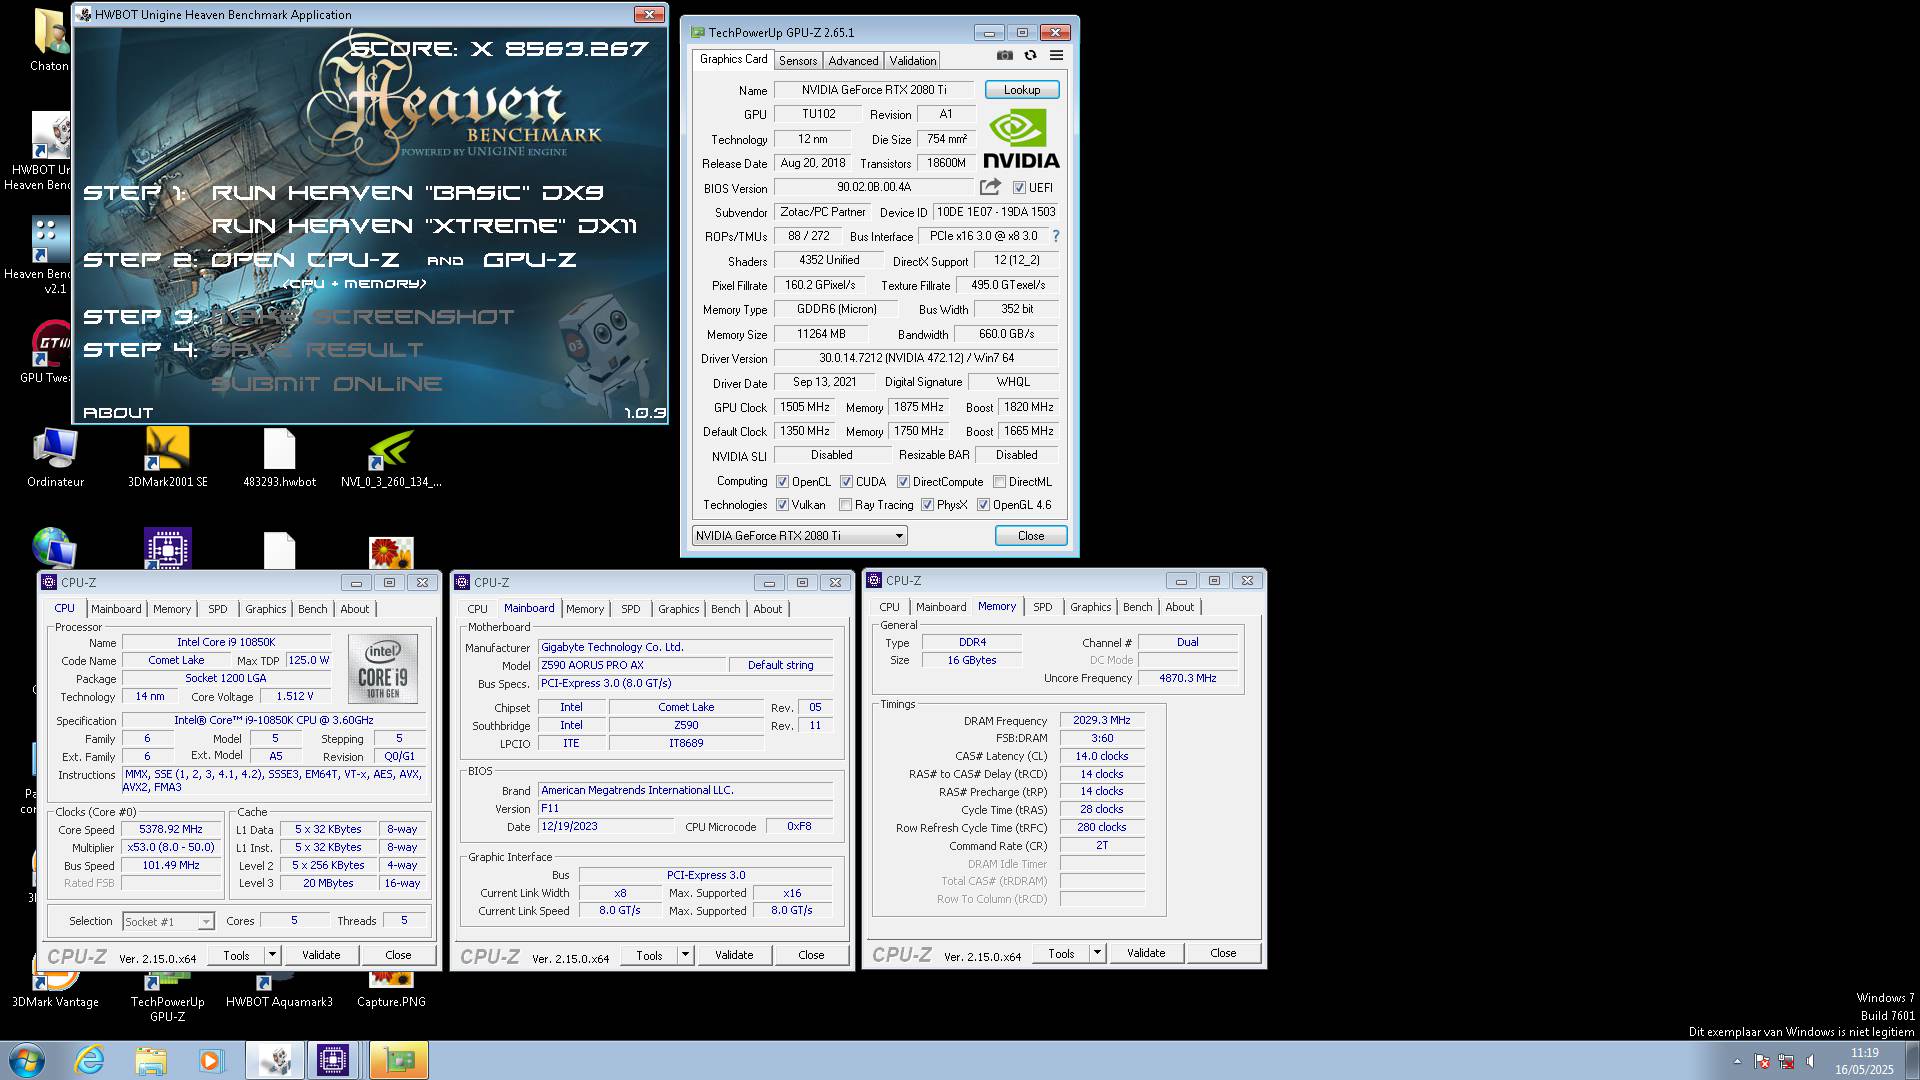
Task: Refresh GPU-Z data using the refresh icon
Action: (1030, 56)
